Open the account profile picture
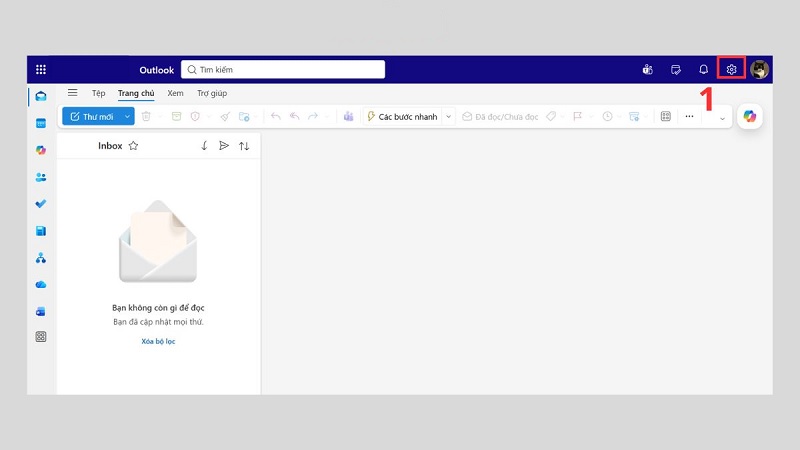 tap(759, 69)
